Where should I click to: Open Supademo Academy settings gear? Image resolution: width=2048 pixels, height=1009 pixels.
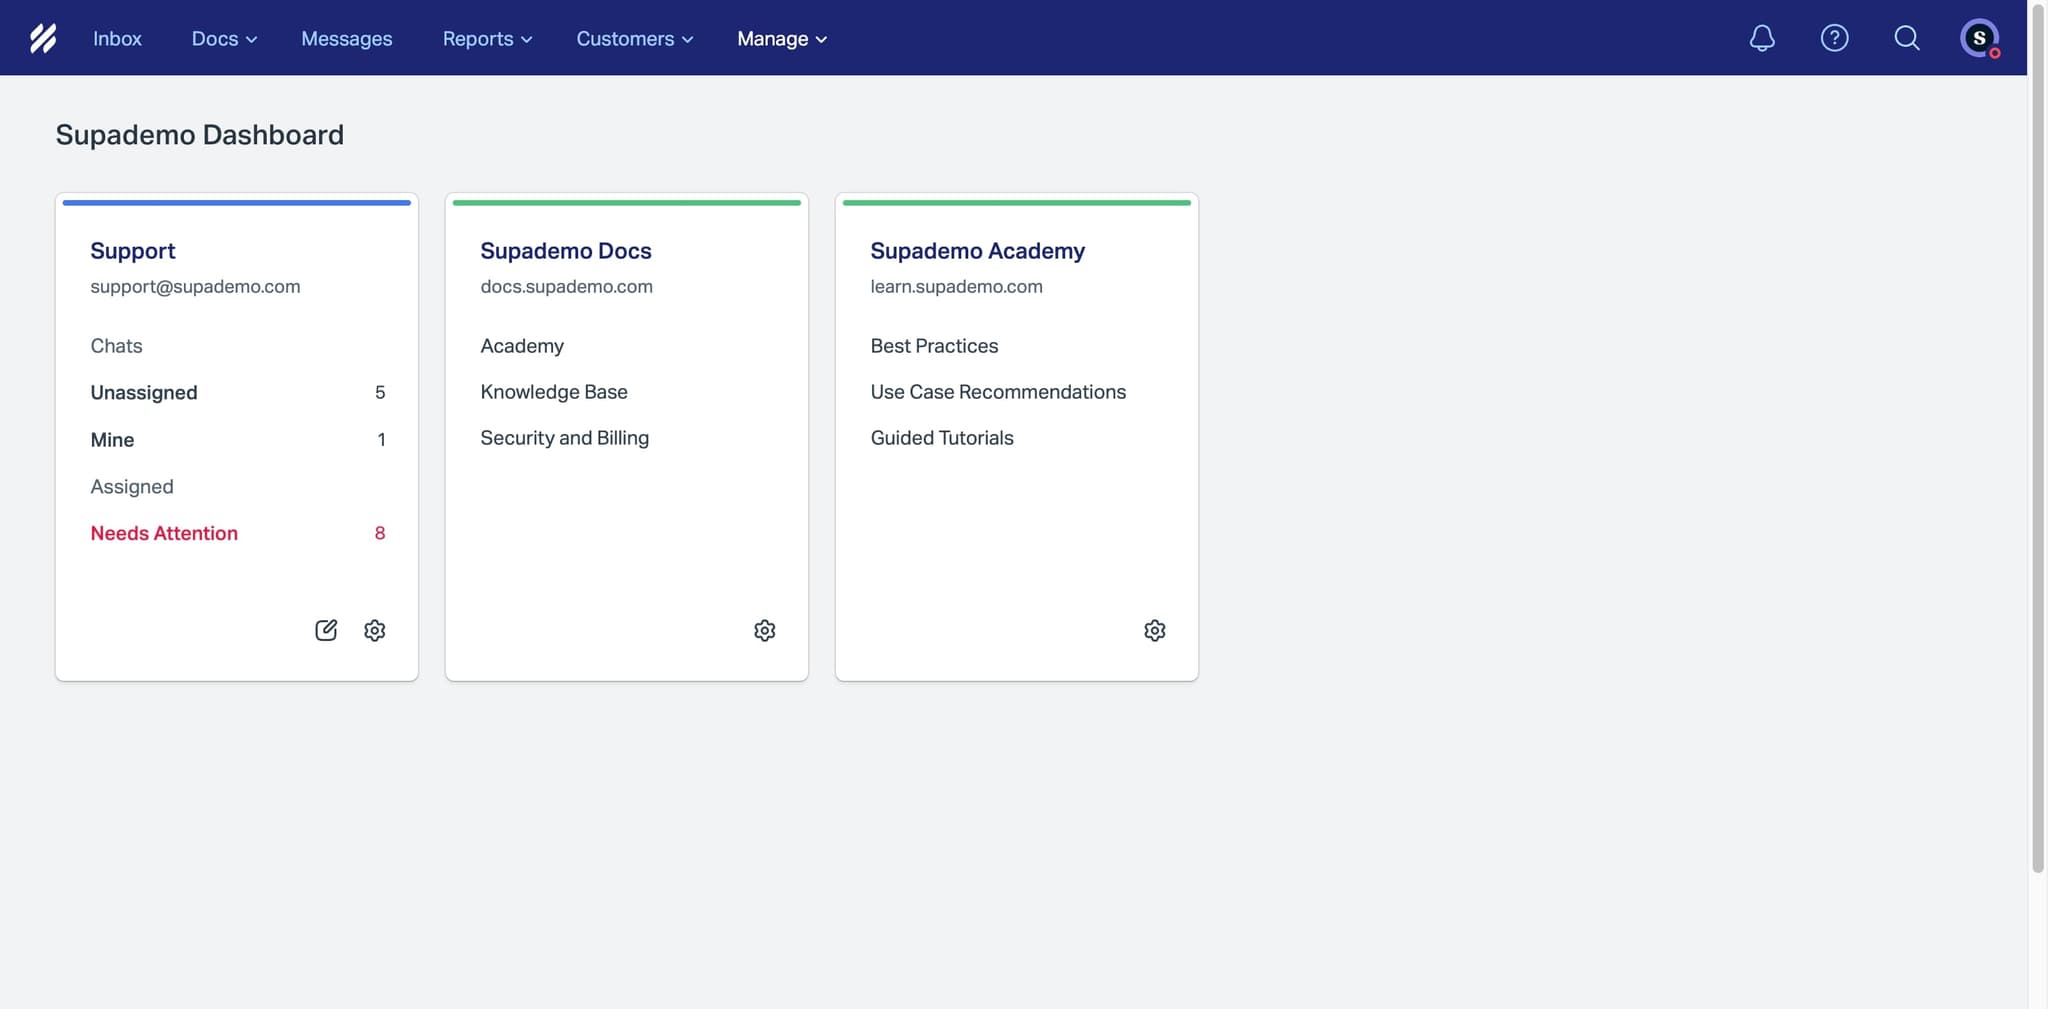tap(1155, 630)
